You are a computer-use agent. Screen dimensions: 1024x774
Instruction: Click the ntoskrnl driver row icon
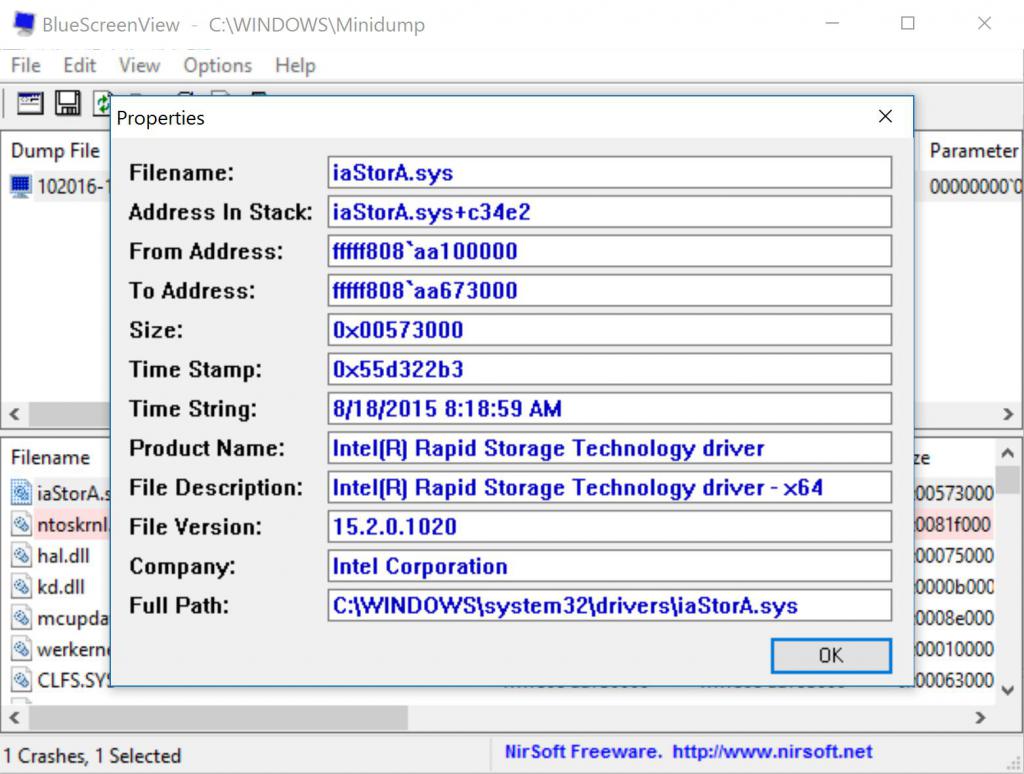tap(21, 524)
